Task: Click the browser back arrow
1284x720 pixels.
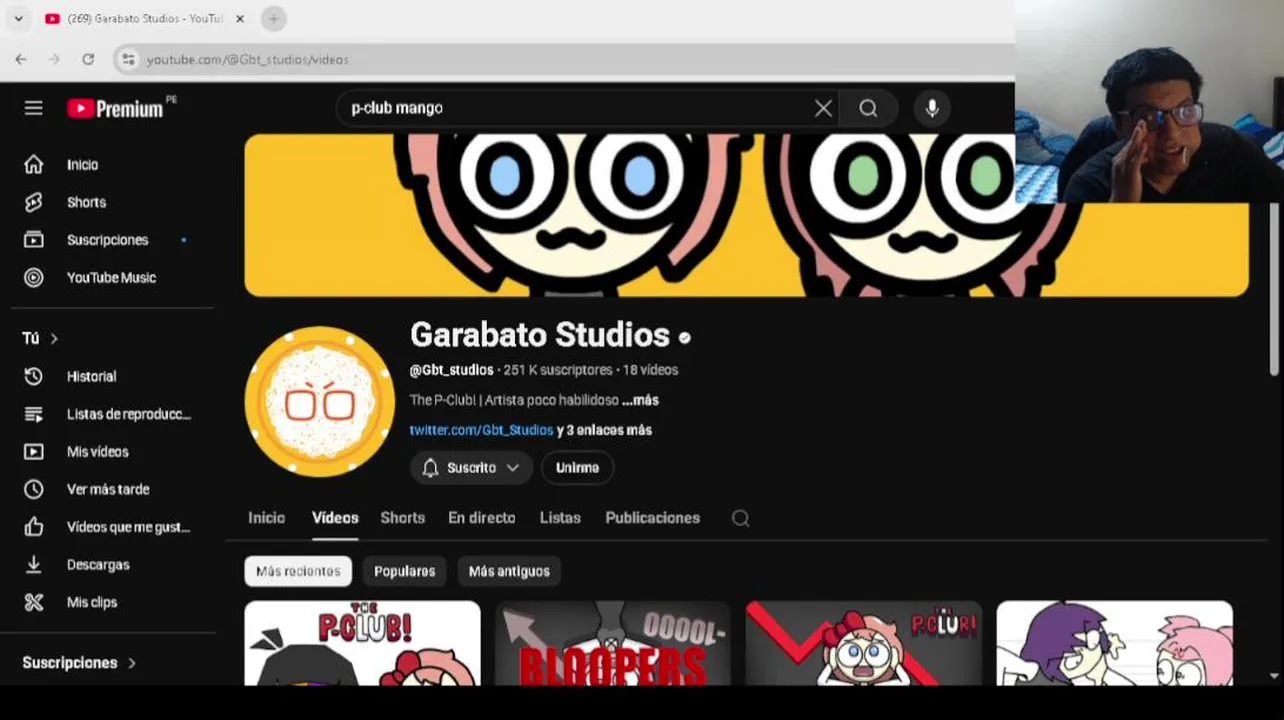Action: [21, 60]
